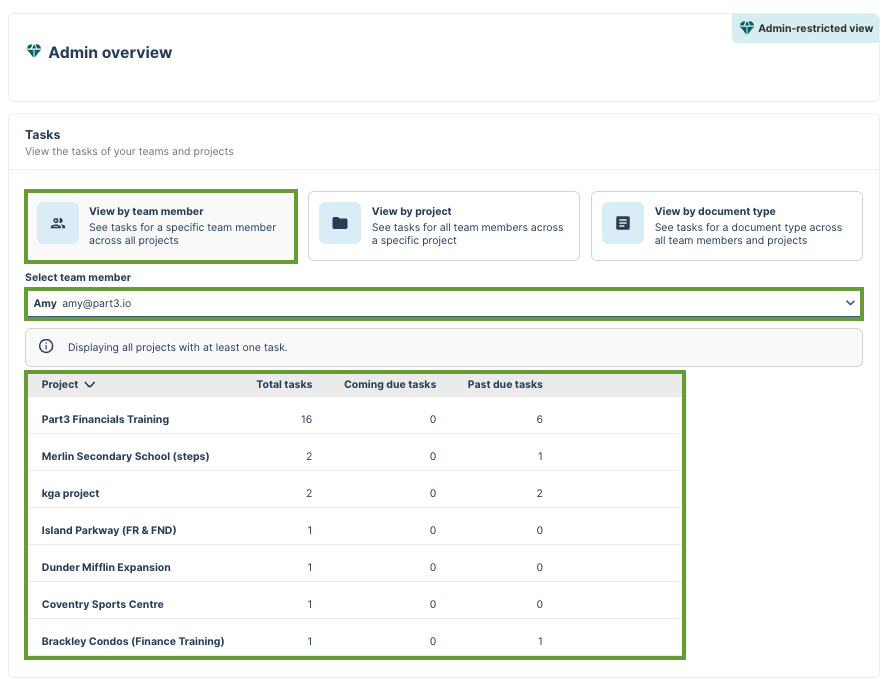Open Coventry Sports Centre project
The image size is (894, 694).
355,604
